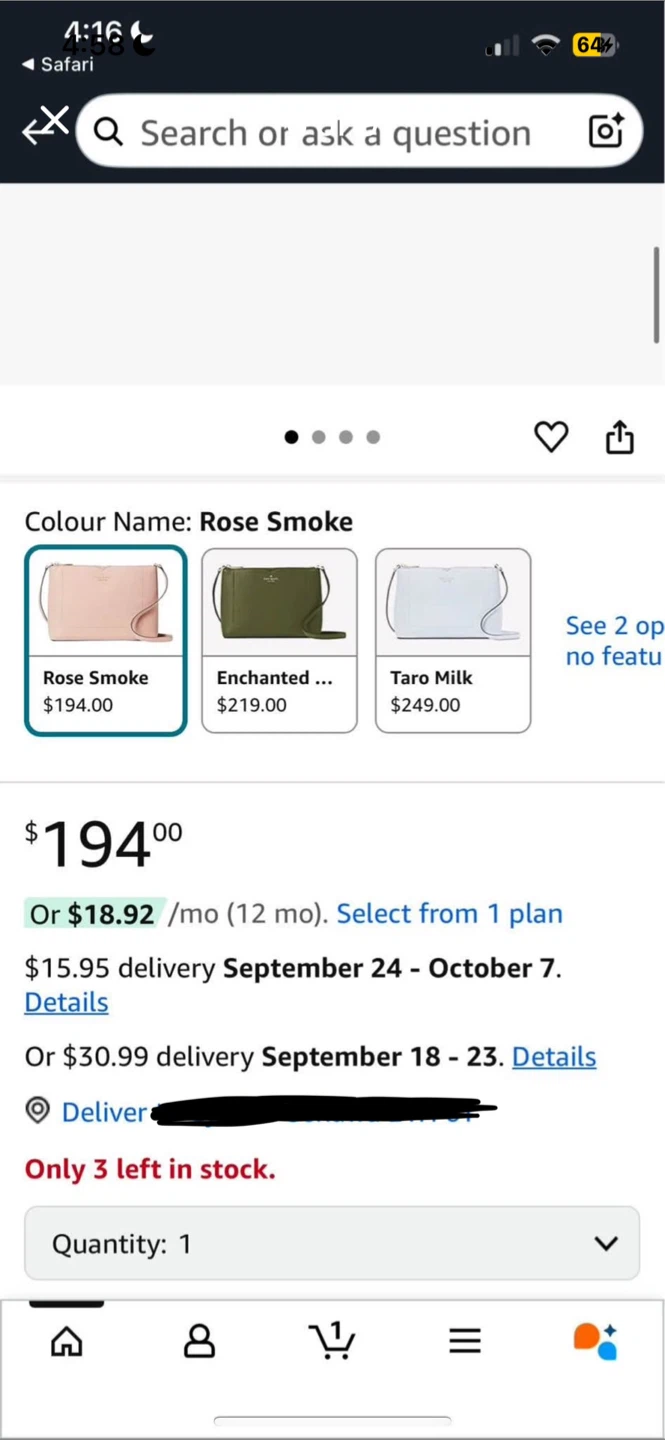
Task: Click Select from 1 plan link
Action: (449, 913)
